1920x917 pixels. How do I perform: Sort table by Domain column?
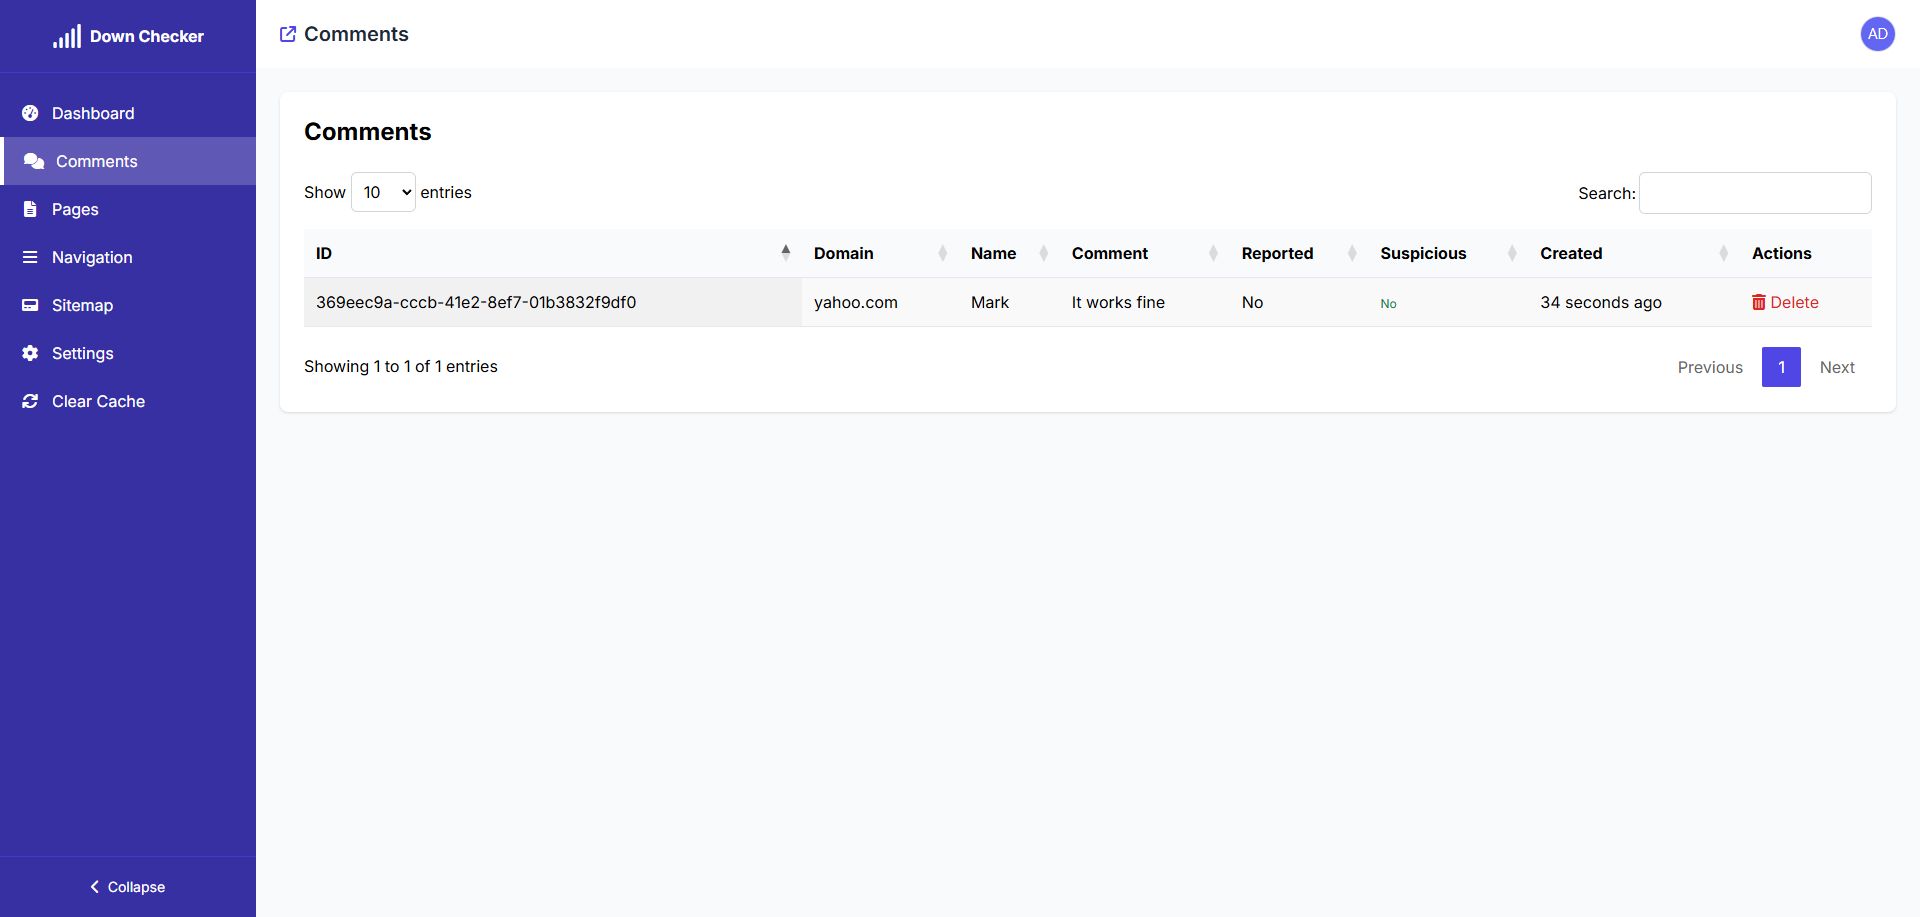pos(880,253)
